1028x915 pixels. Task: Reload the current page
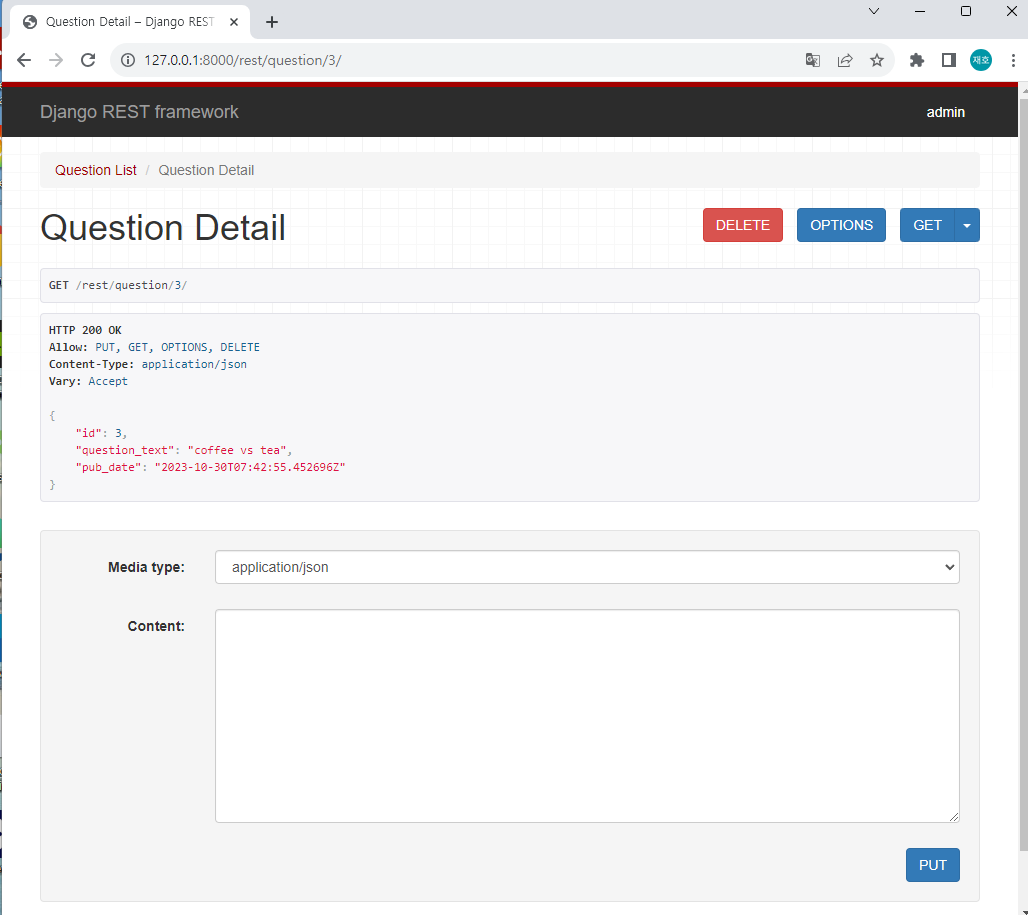[88, 60]
